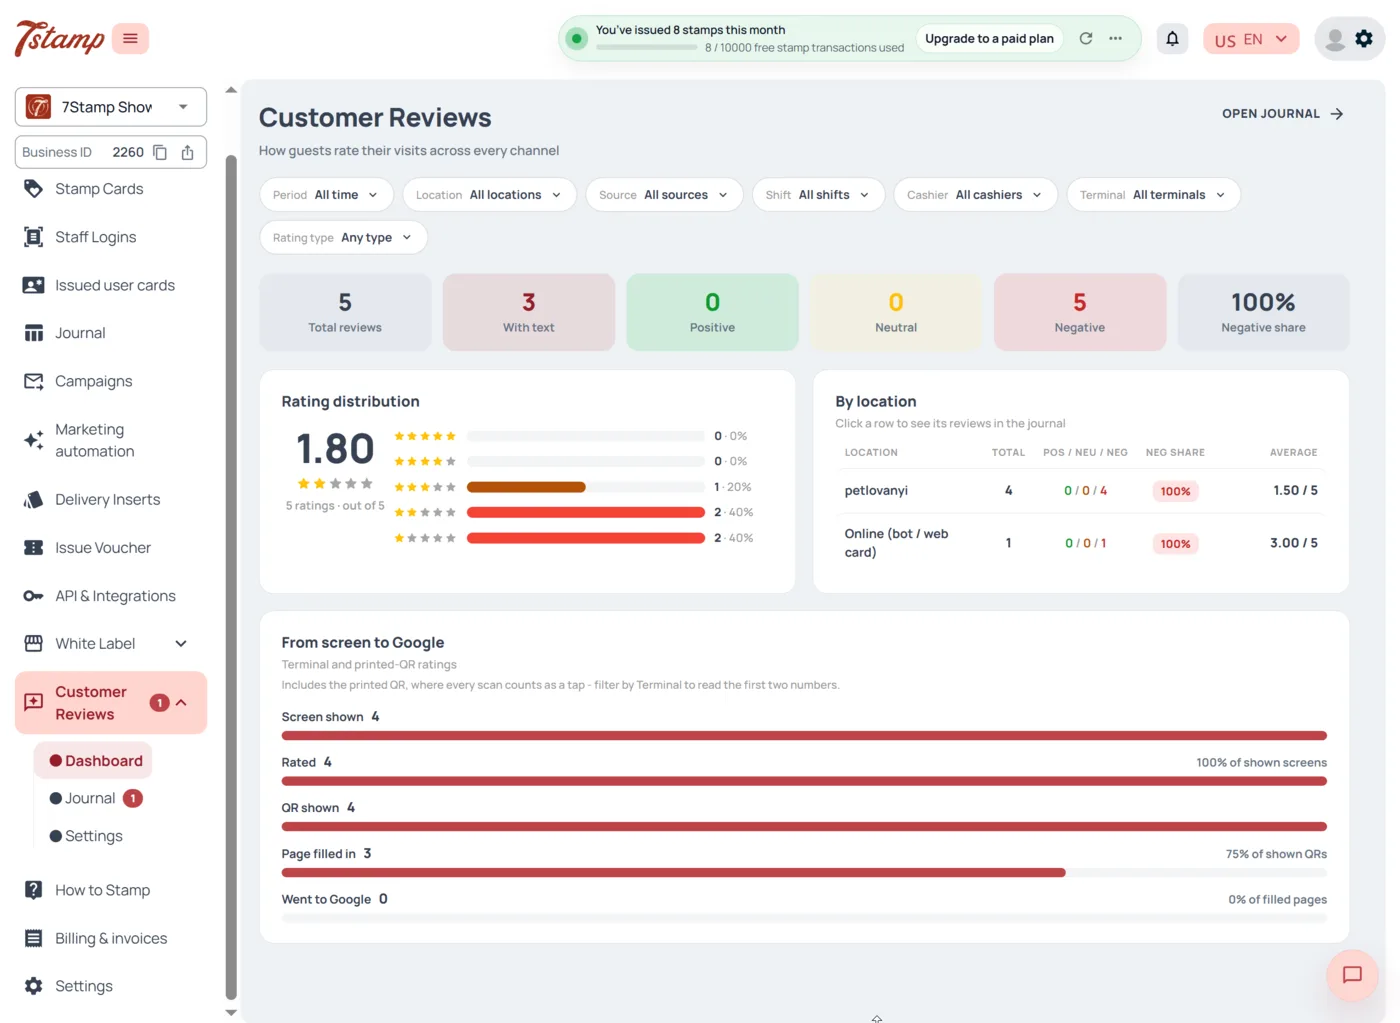Click Upgrade to a paid plan
Screen dimensions: 1400x1023
(989, 39)
